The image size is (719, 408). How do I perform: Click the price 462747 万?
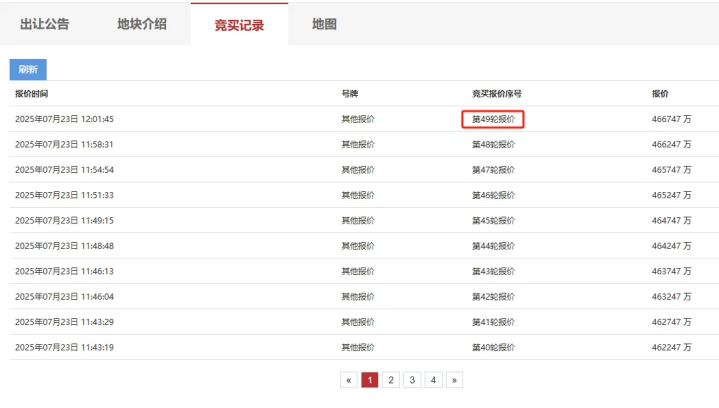coord(671,322)
